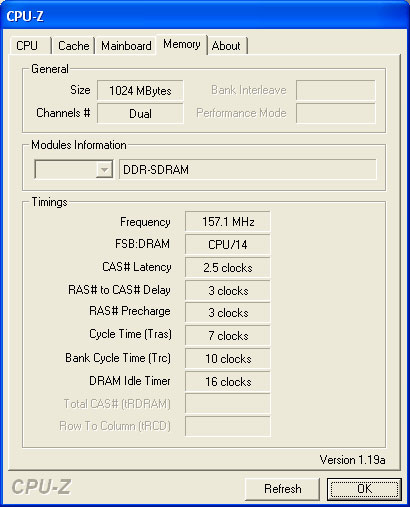
Task: Click the module slot combo box
Action: coord(74,169)
